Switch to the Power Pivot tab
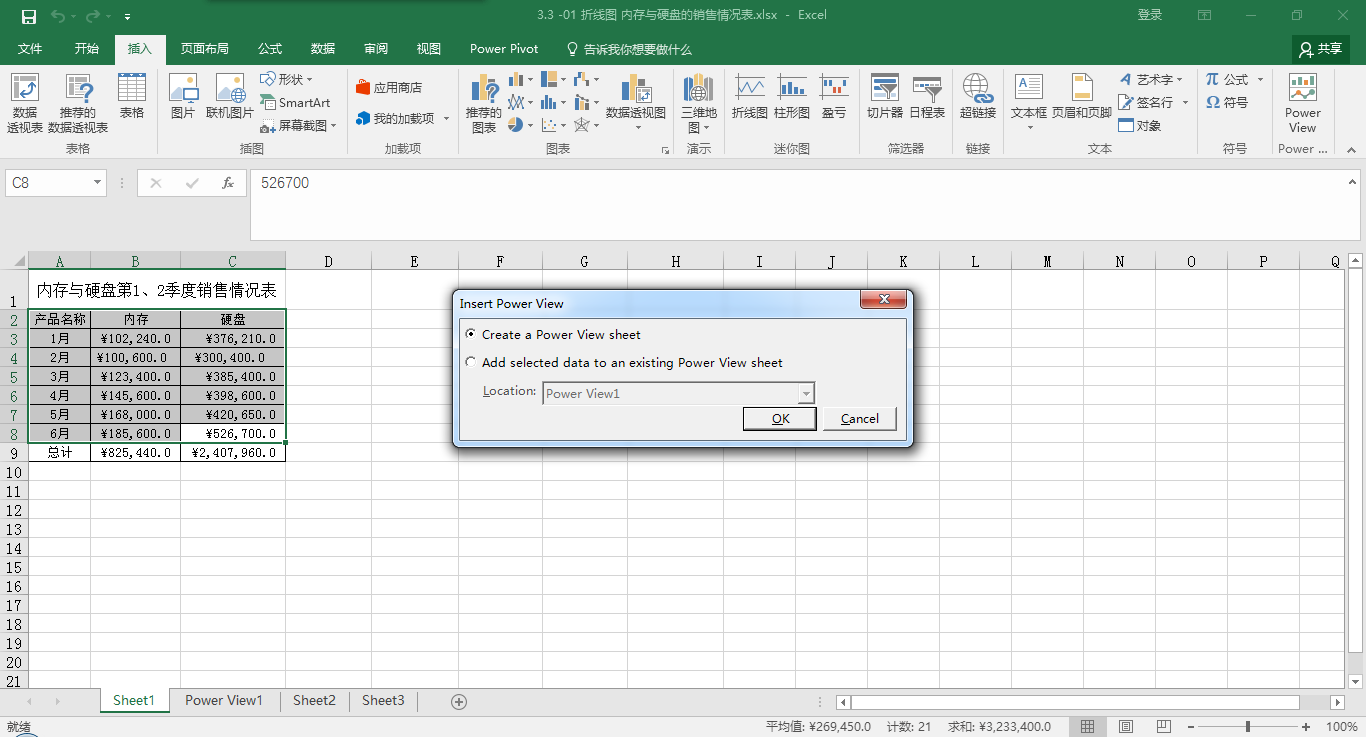The image size is (1366, 737). tap(504, 49)
